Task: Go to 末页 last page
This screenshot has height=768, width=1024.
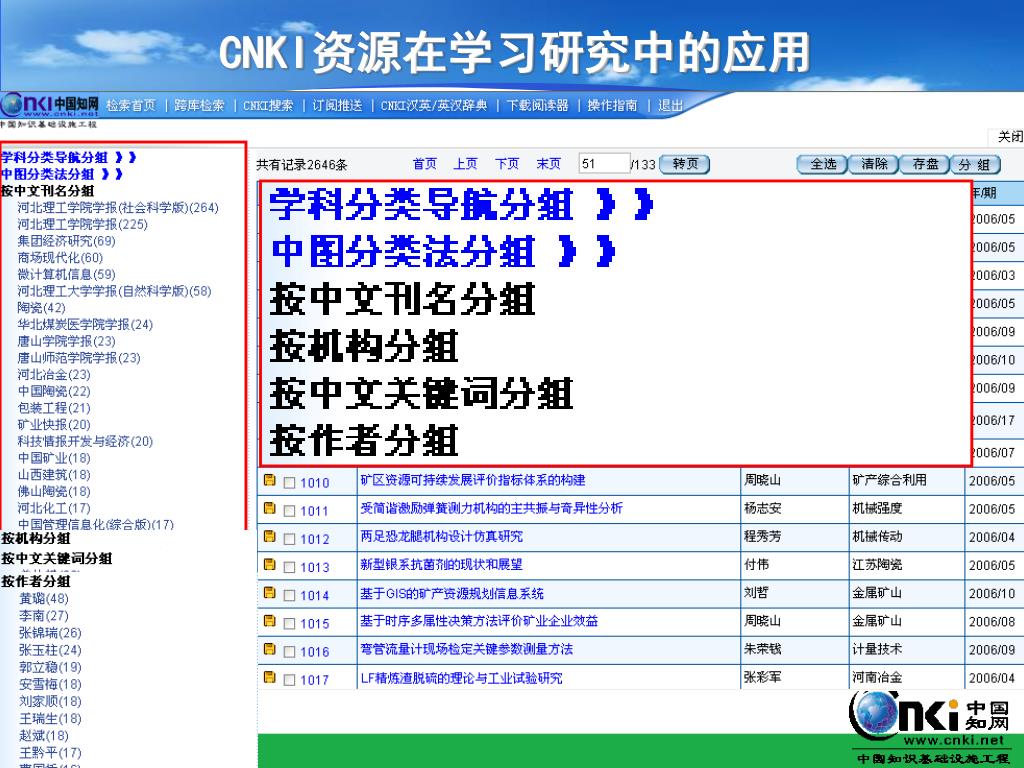Action: point(548,164)
